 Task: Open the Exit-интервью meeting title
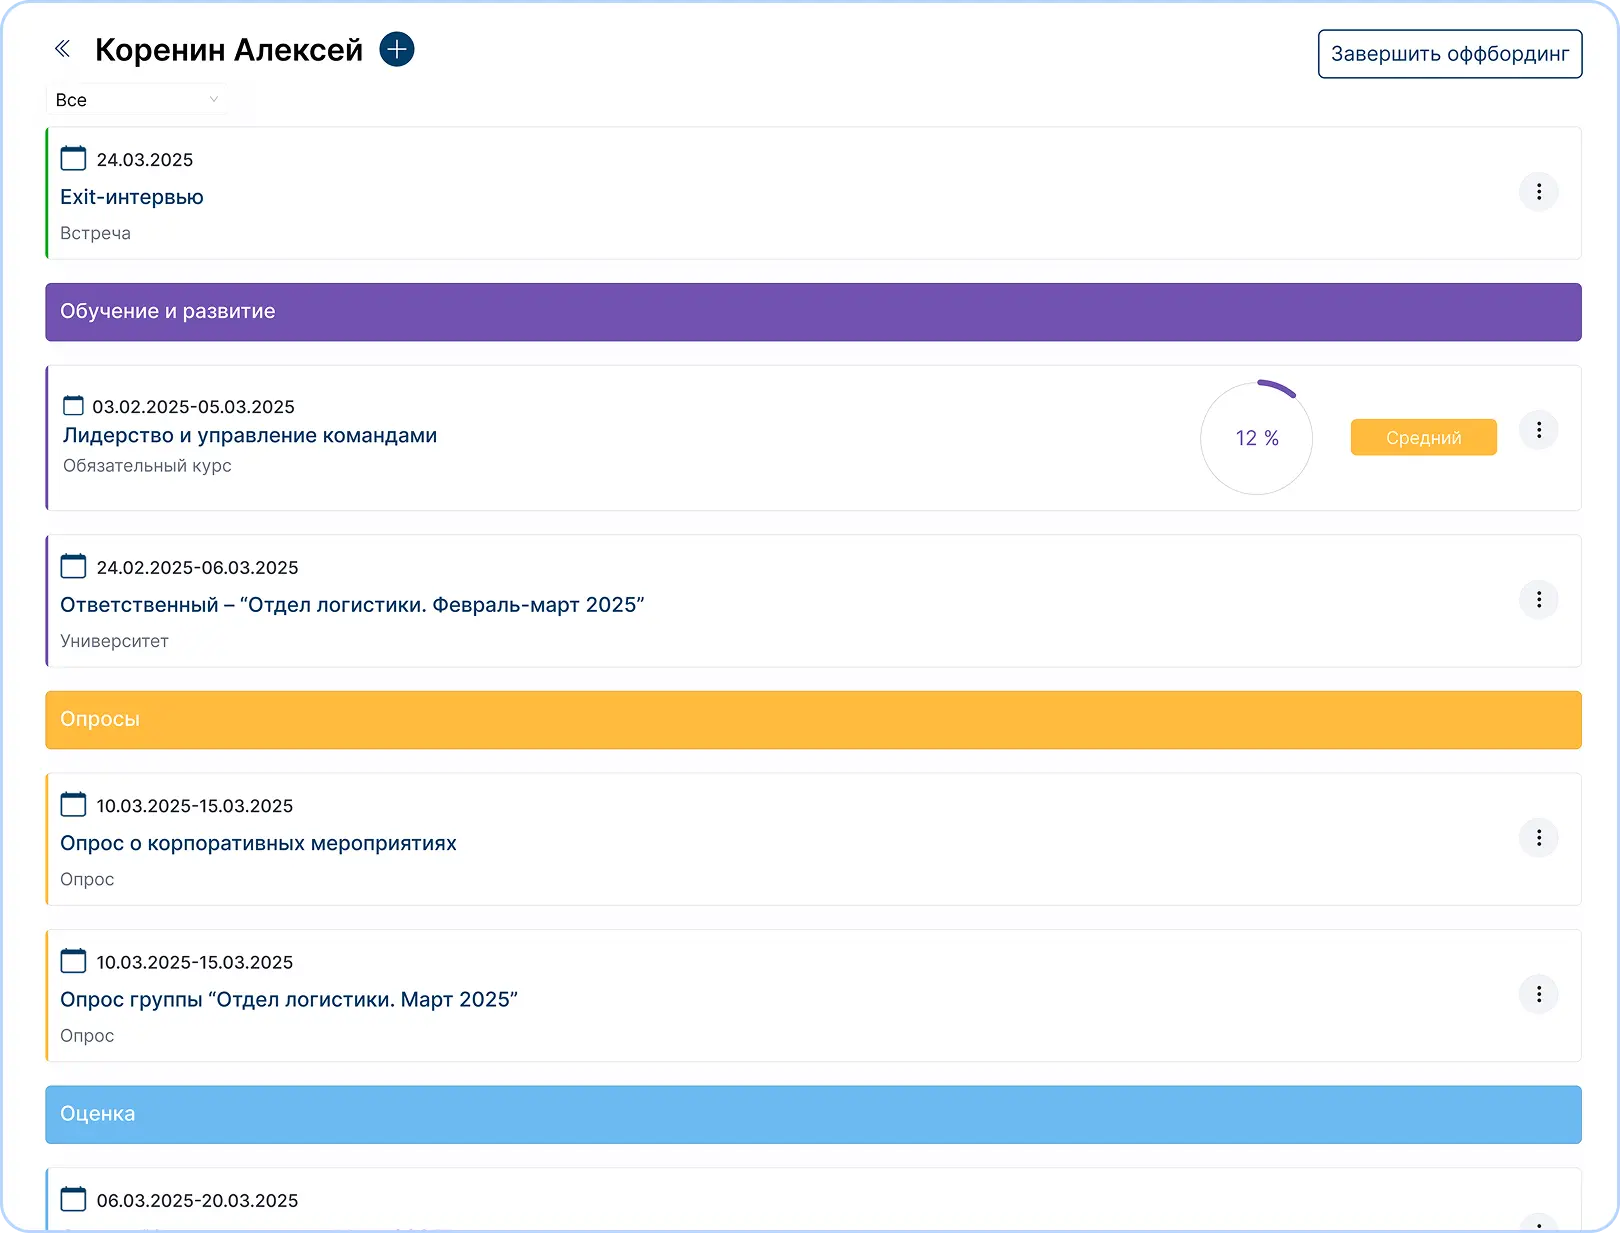coord(132,197)
